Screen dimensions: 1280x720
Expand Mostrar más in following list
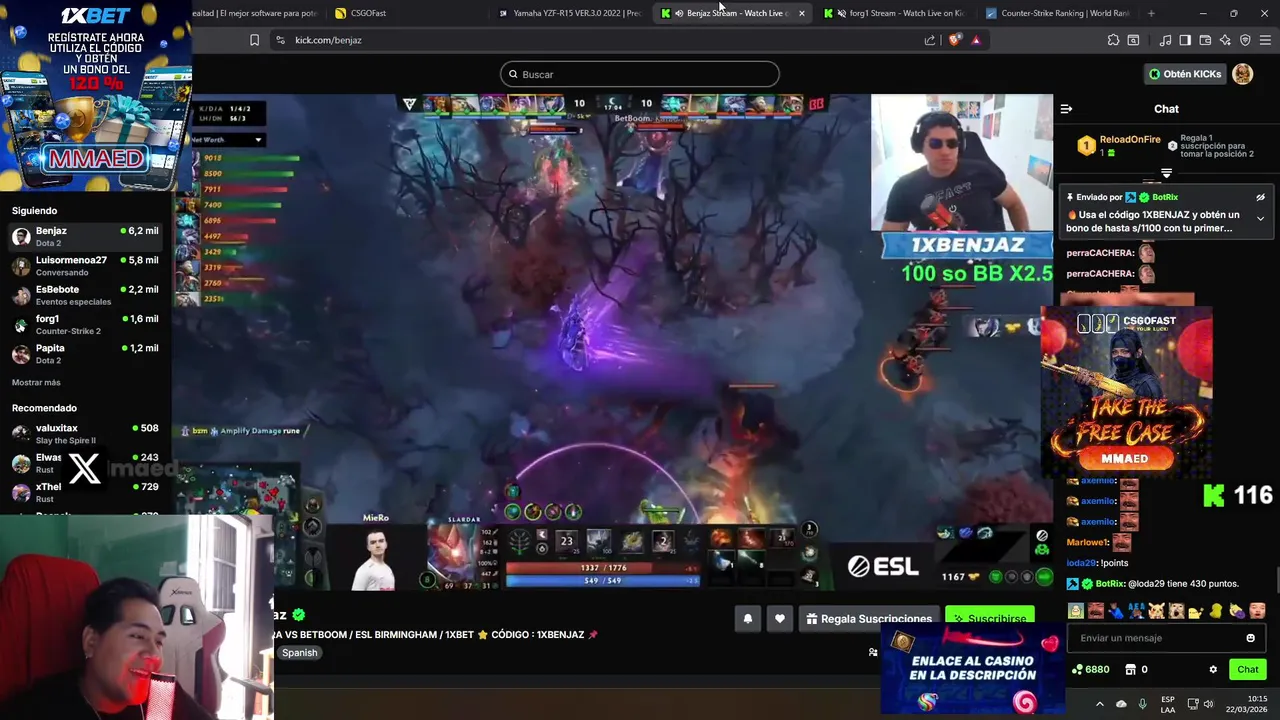[36, 383]
